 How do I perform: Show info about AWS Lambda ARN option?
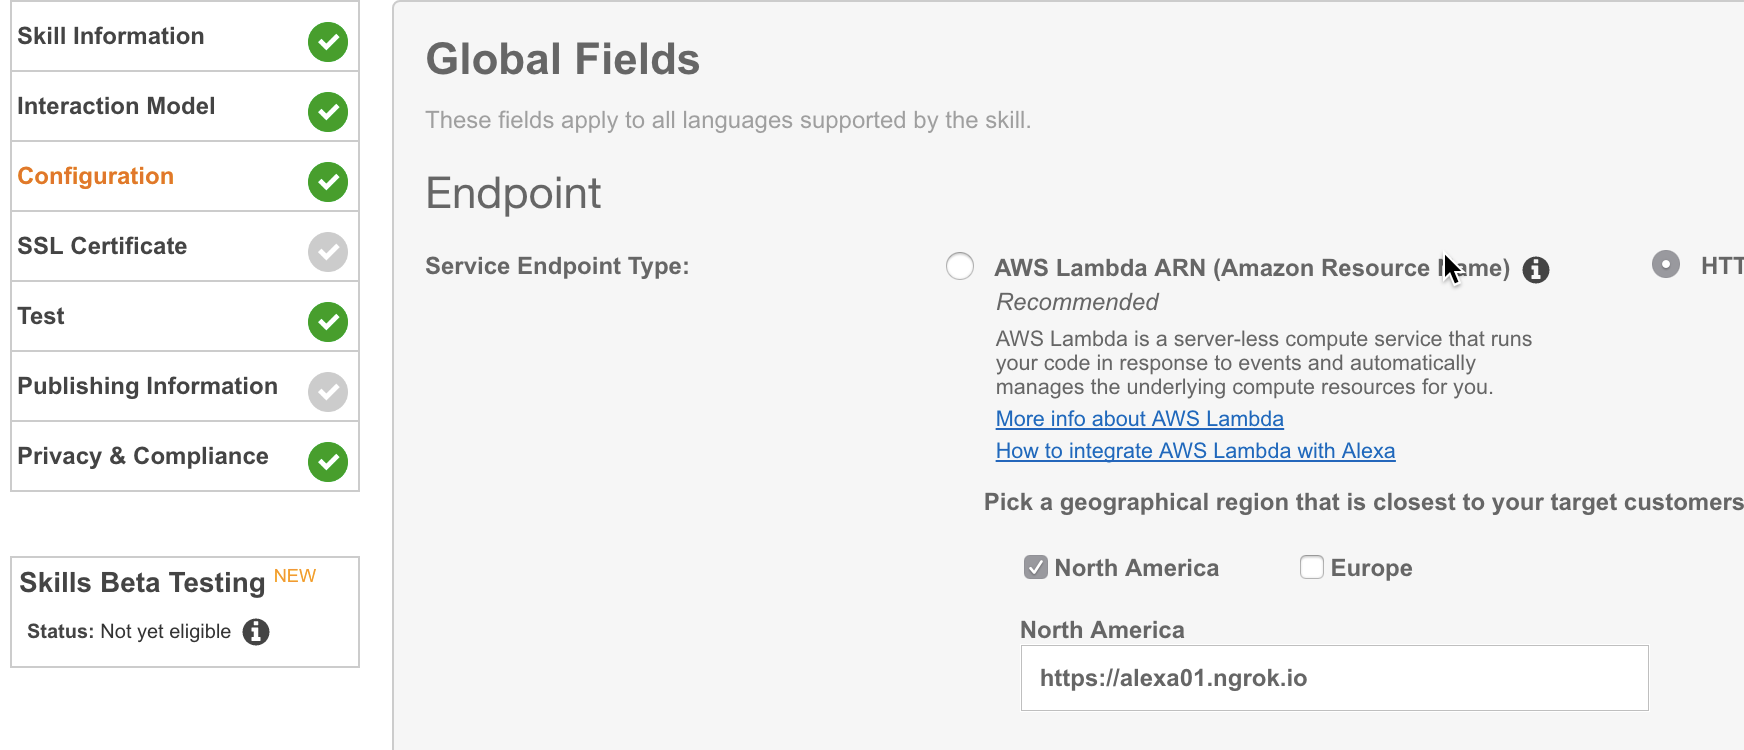click(1536, 270)
